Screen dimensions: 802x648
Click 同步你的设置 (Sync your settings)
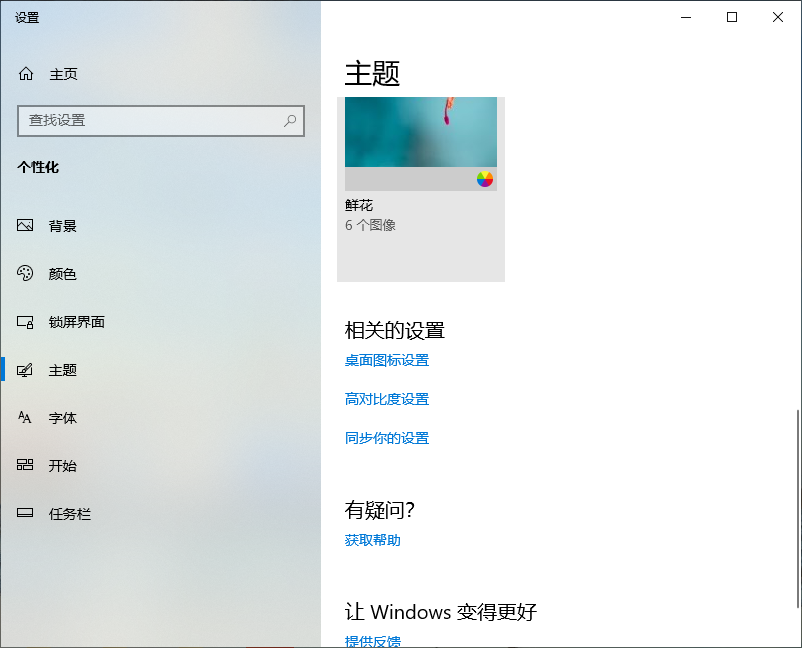(x=385, y=438)
